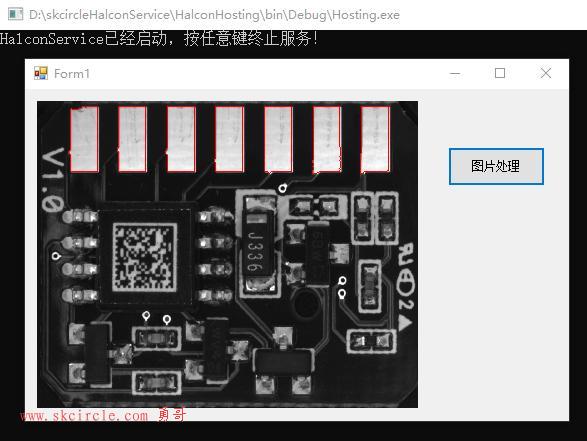Click the J336 component in the image

click(256, 252)
